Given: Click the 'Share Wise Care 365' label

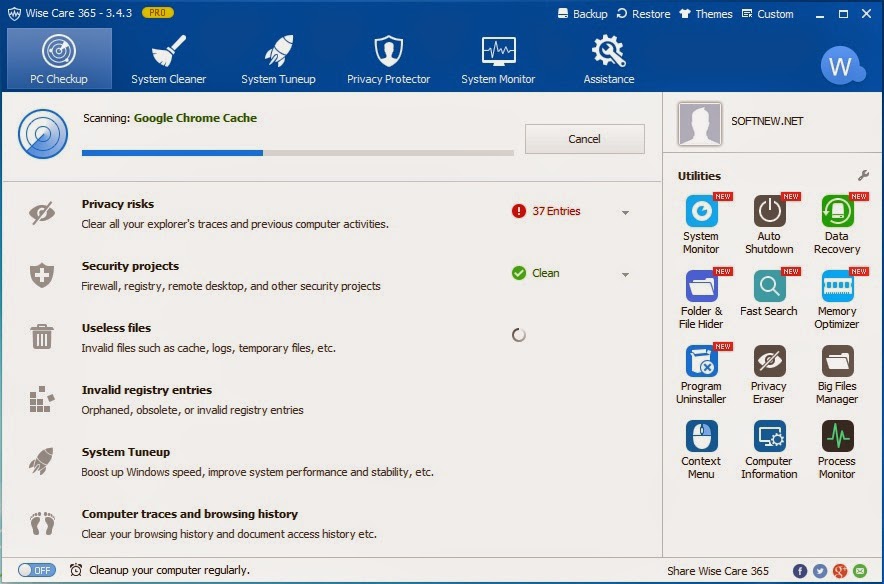Looking at the screenshot, I should pyautogui.click(x=718, y=571).
